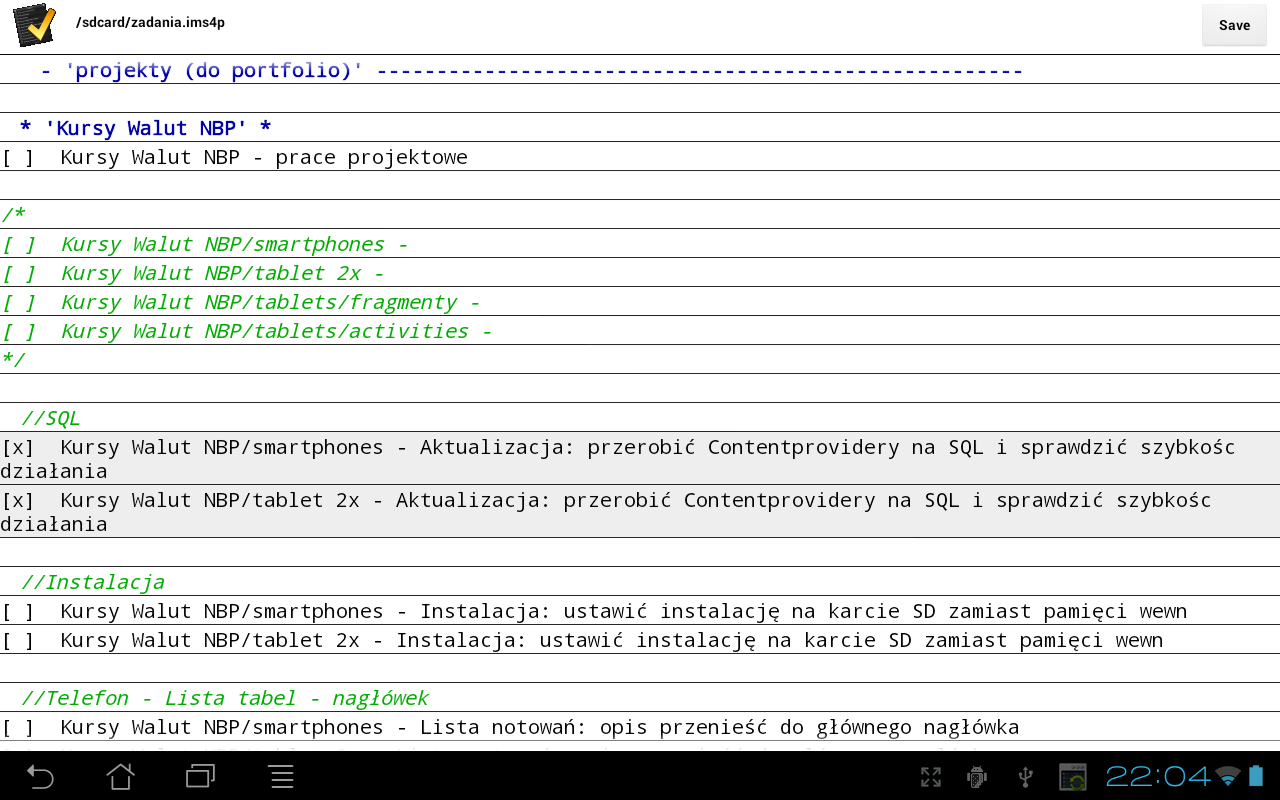Tap the /sdcard/zadania.ims4p file path
Screen dimensions: 1280x800
[150, 22]
